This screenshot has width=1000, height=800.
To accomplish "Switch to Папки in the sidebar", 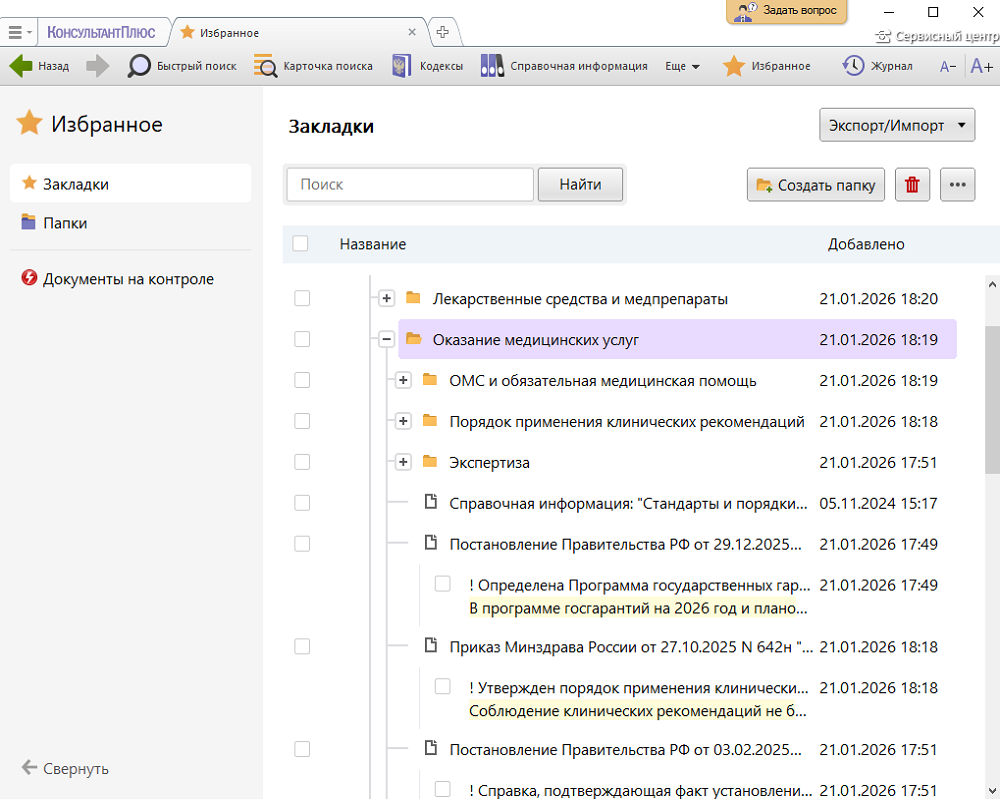I will tap(65, 223).
